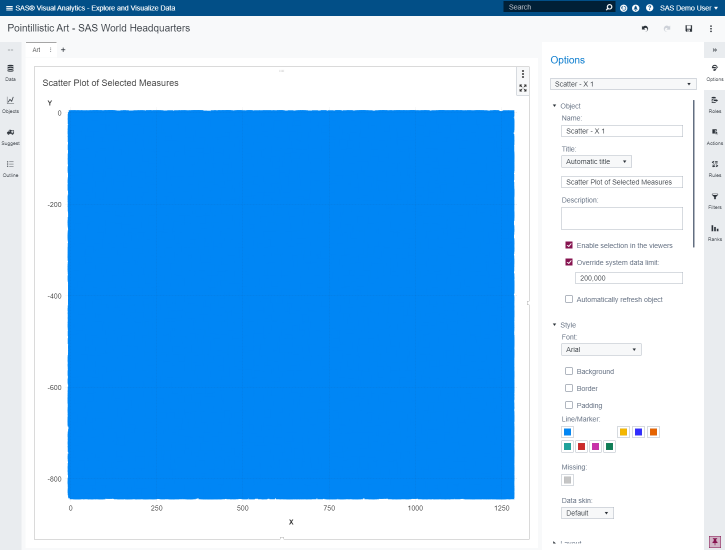Open notifications bell icon
This screenshot has width=725, height=550.
tap(636, 8)
